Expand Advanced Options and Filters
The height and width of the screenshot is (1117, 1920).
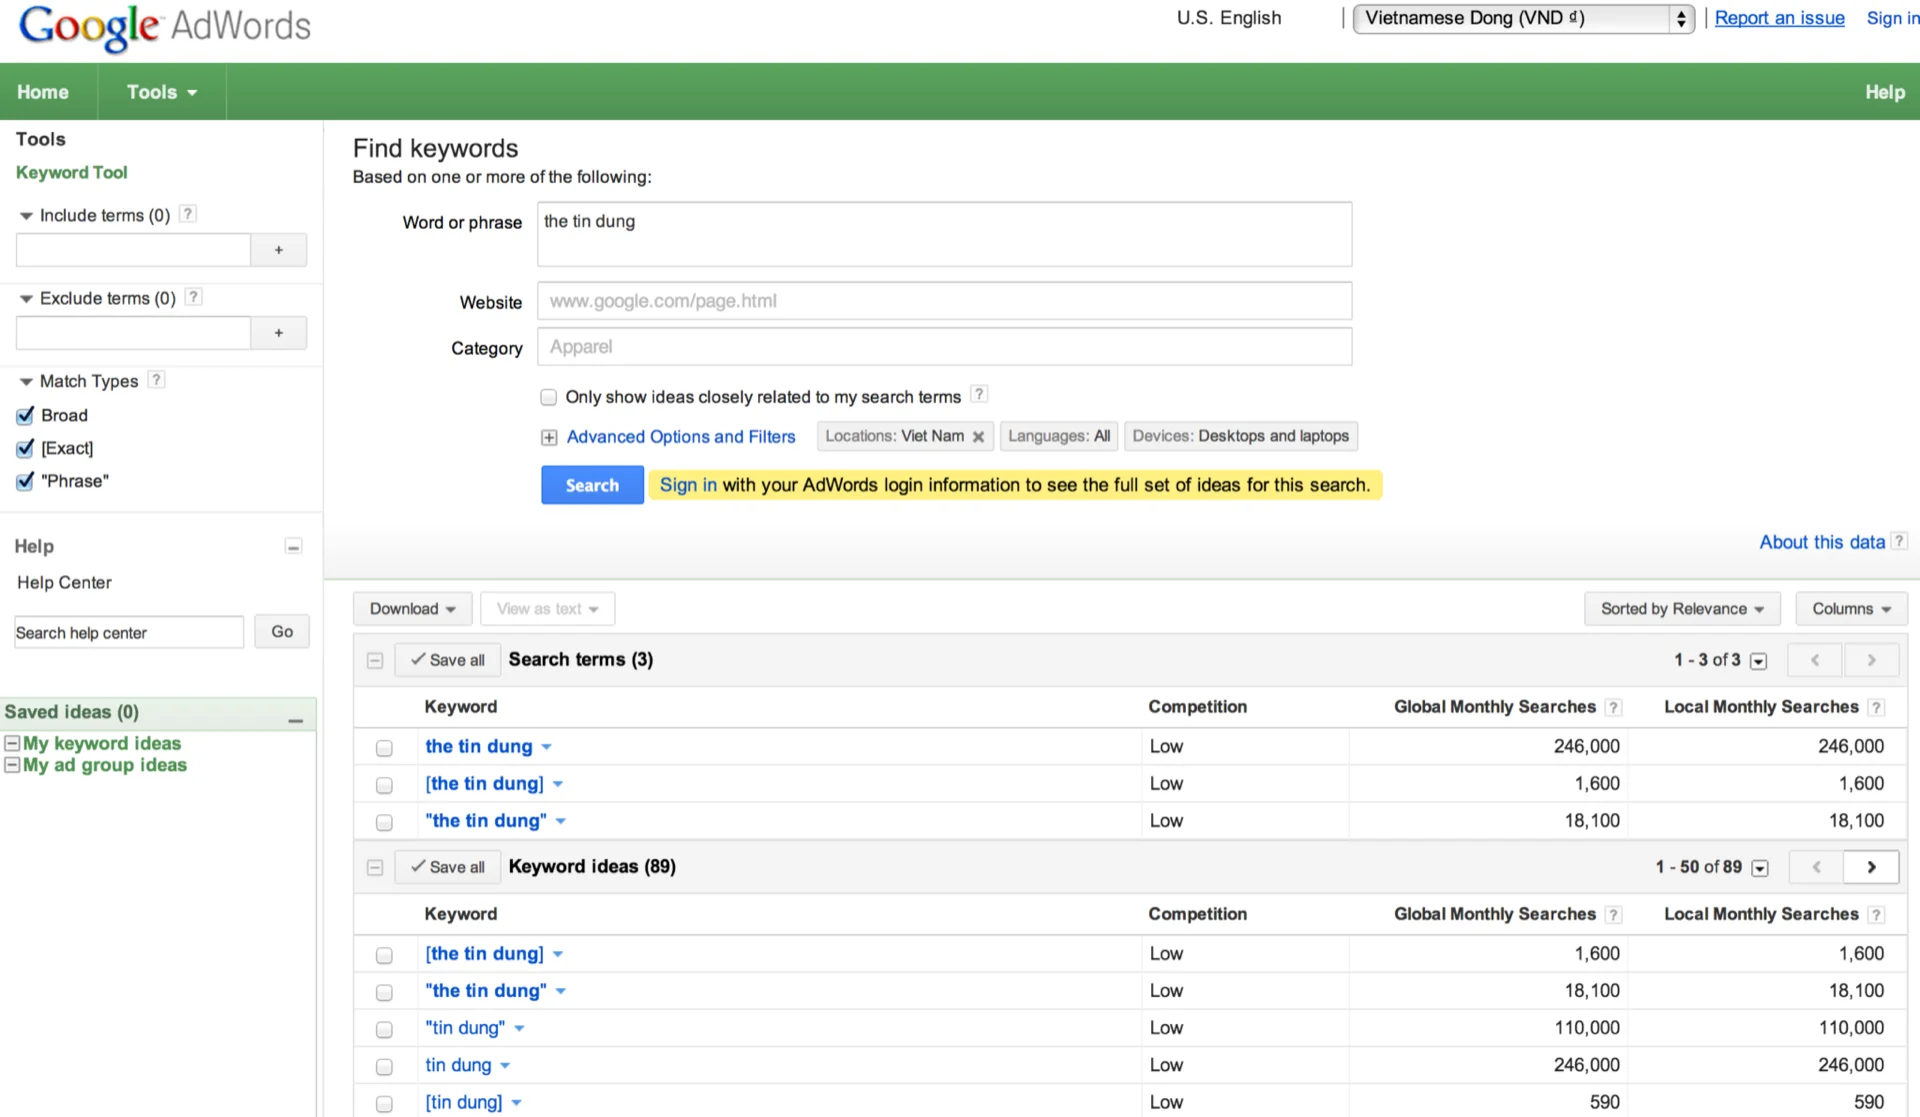(680, 437)
